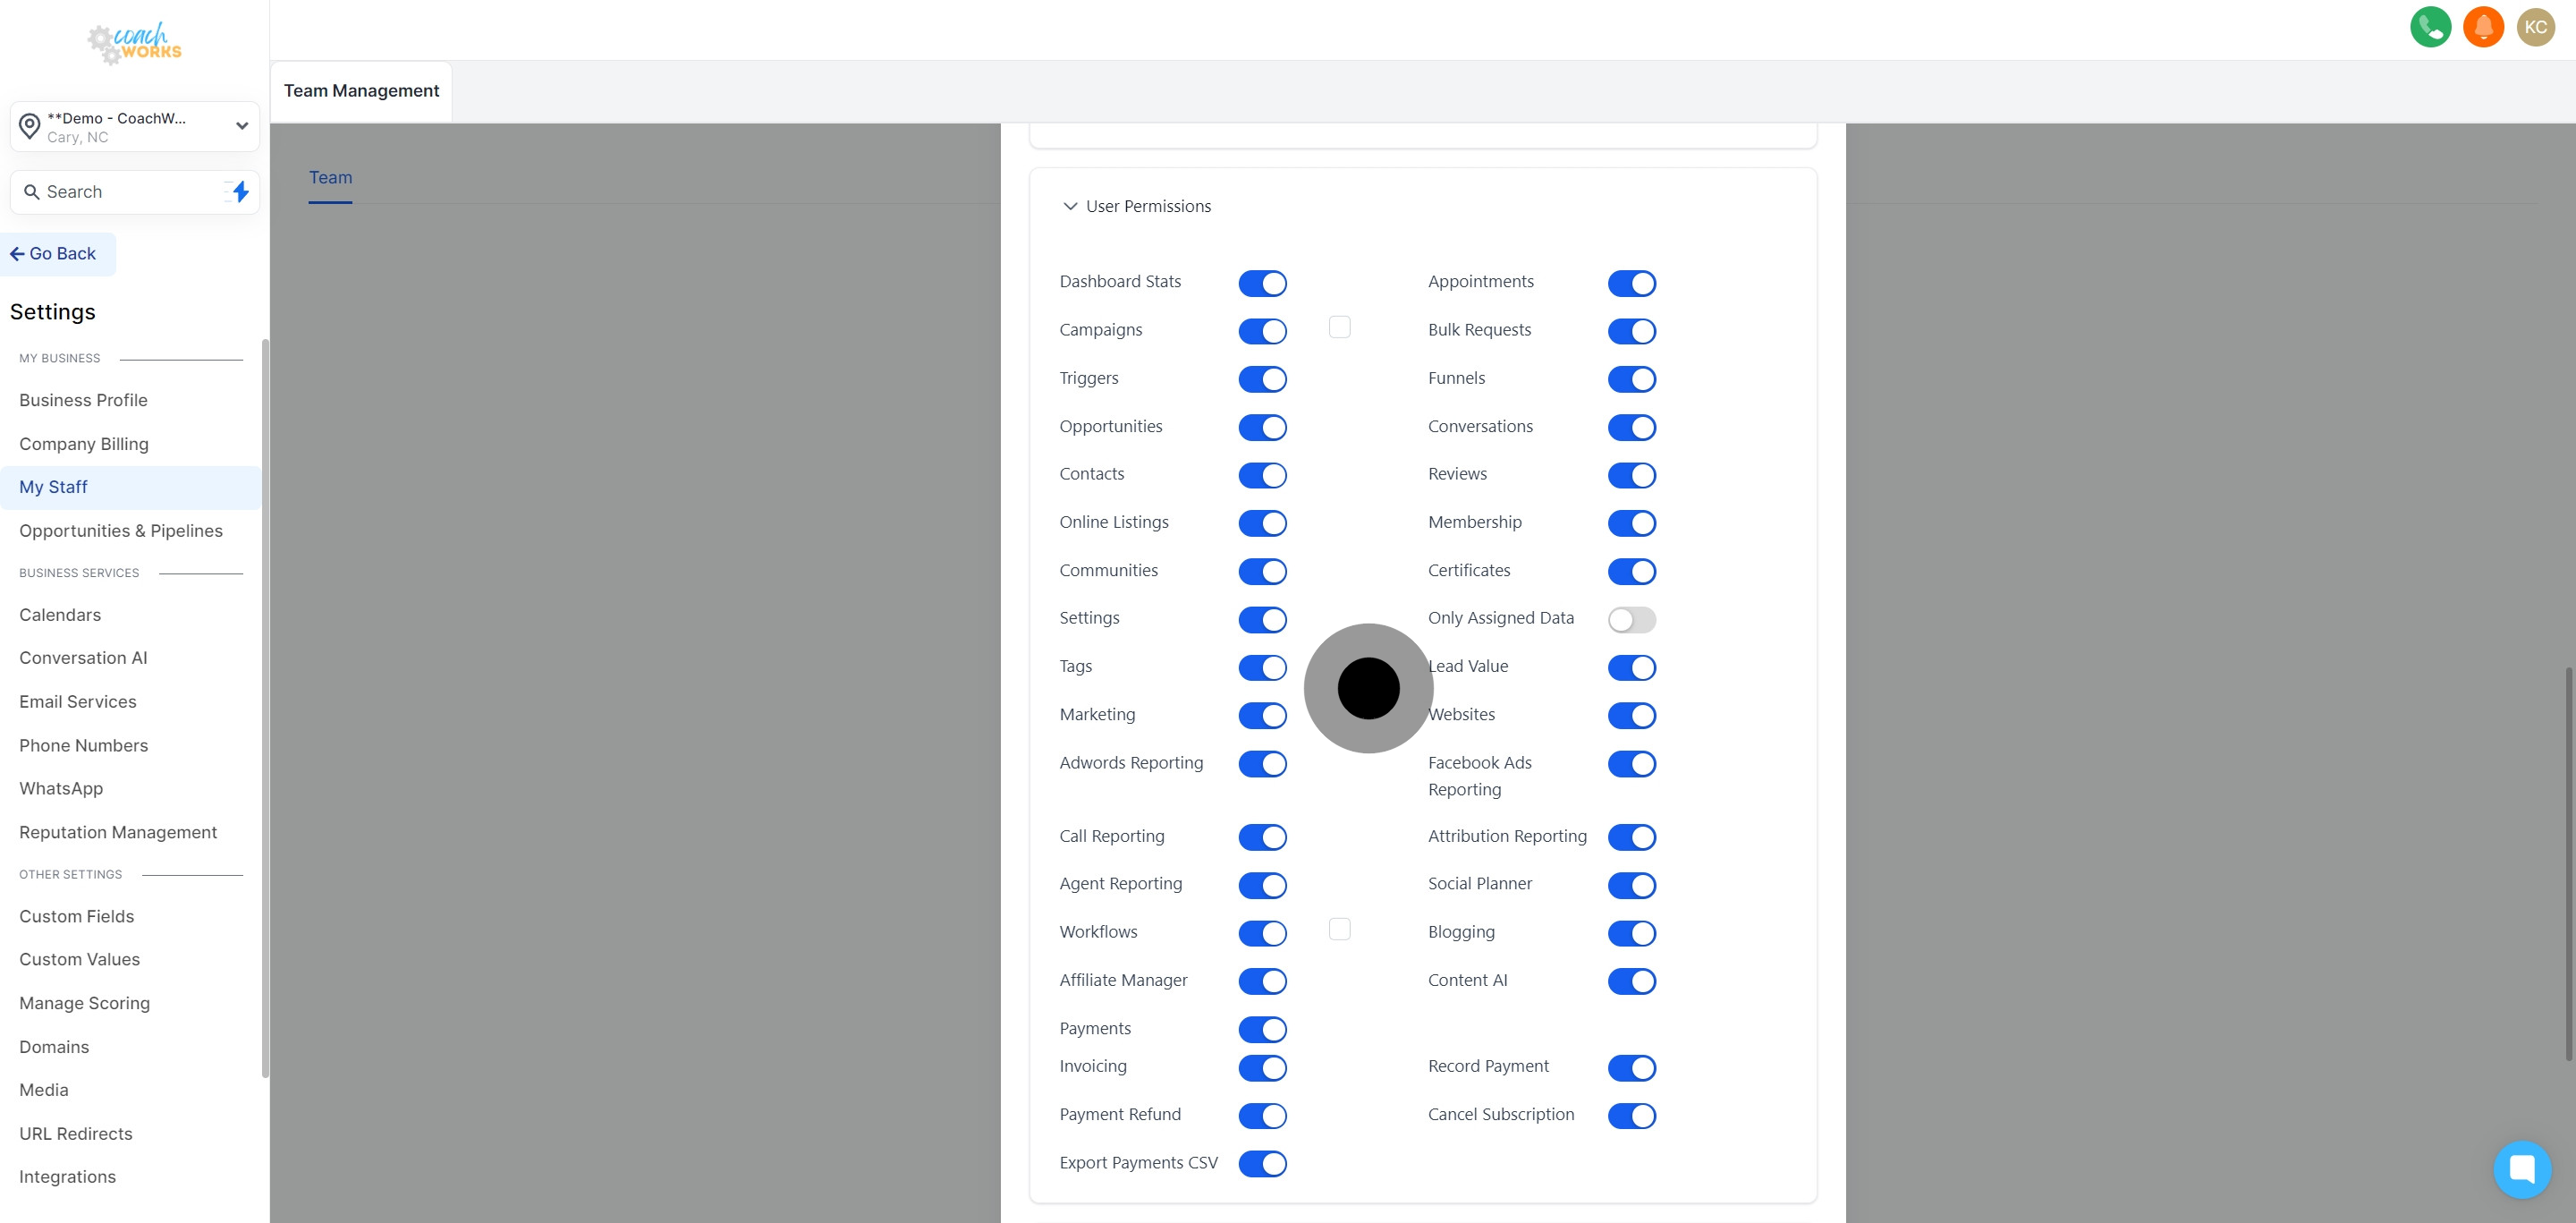This screenshot has height=1223, width=2576.
Task: Check the checkbox next to Workflows
Action: (x=1340, y=928)
